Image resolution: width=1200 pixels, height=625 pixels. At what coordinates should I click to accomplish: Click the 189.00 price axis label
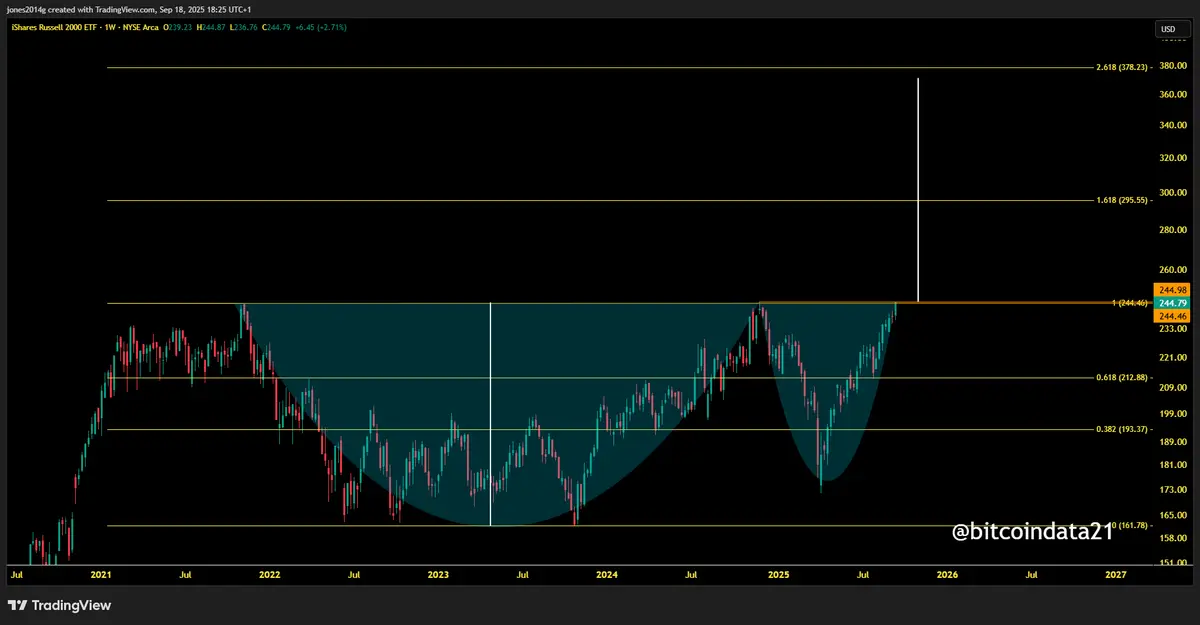click(1173, 441)
